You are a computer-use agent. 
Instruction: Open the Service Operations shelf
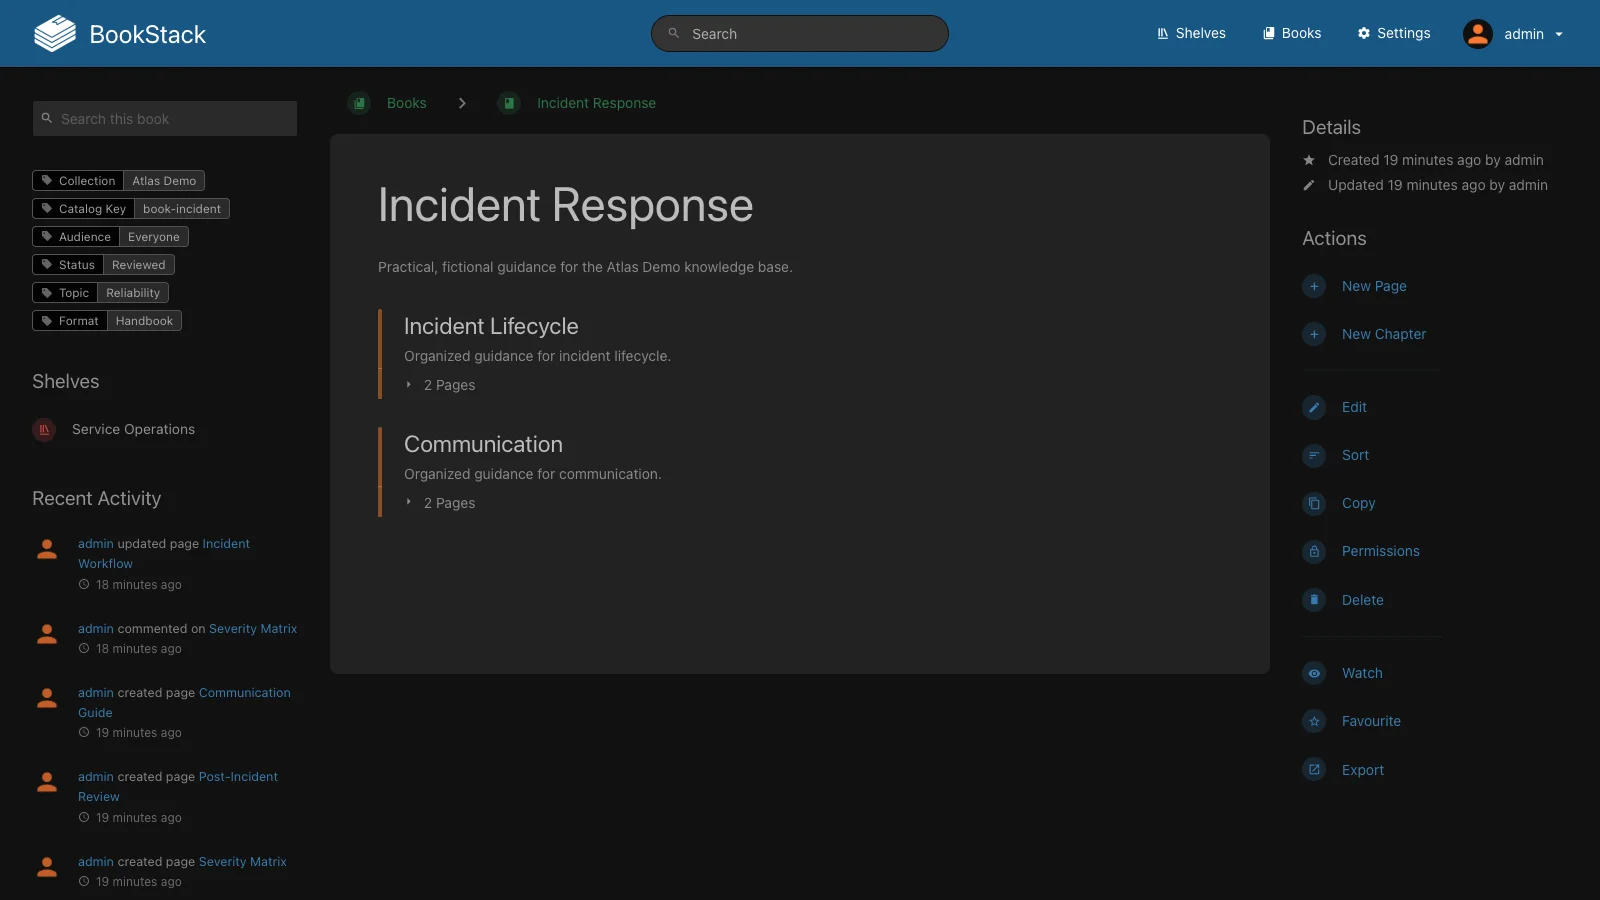coord(133,429)
